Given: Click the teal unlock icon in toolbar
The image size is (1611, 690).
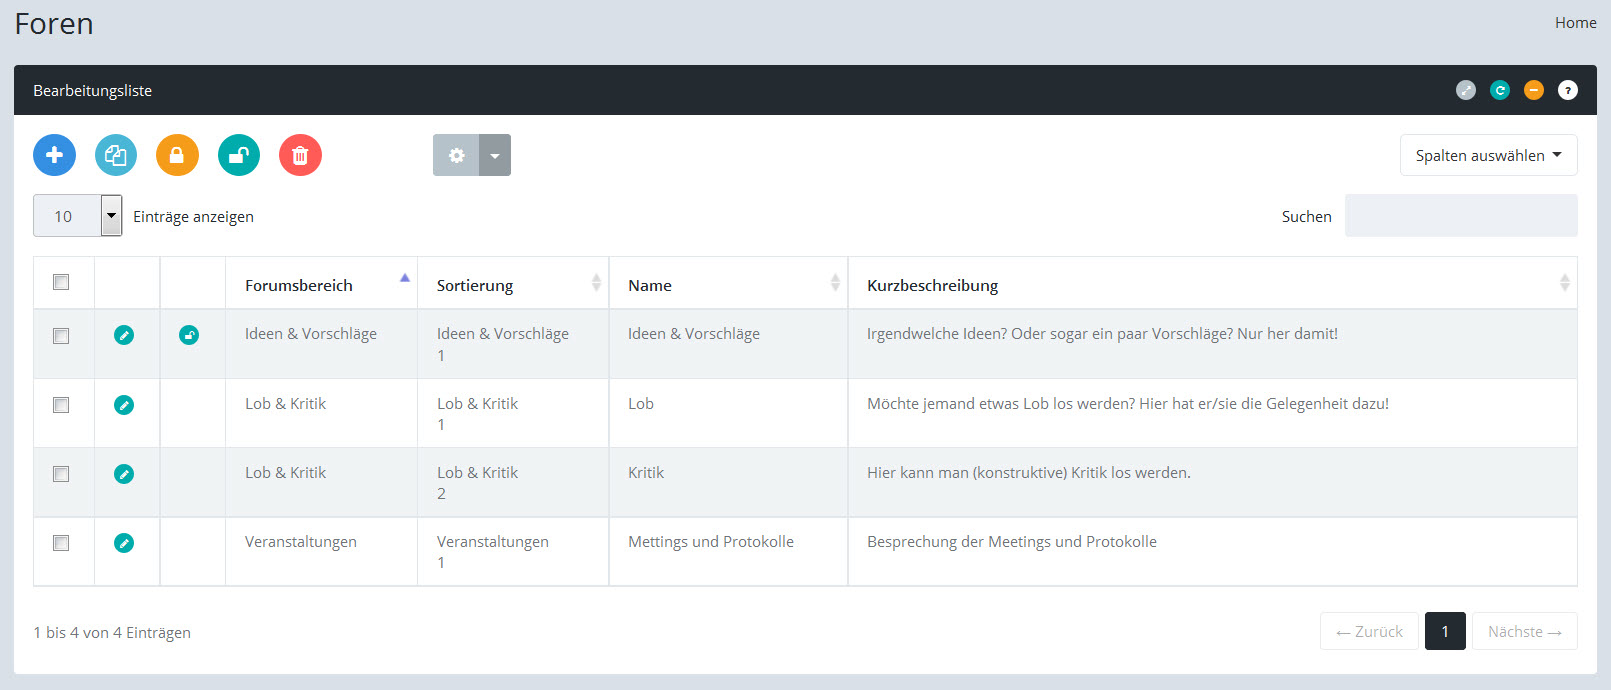Looking at the screenshot, I should coord(239,155).
